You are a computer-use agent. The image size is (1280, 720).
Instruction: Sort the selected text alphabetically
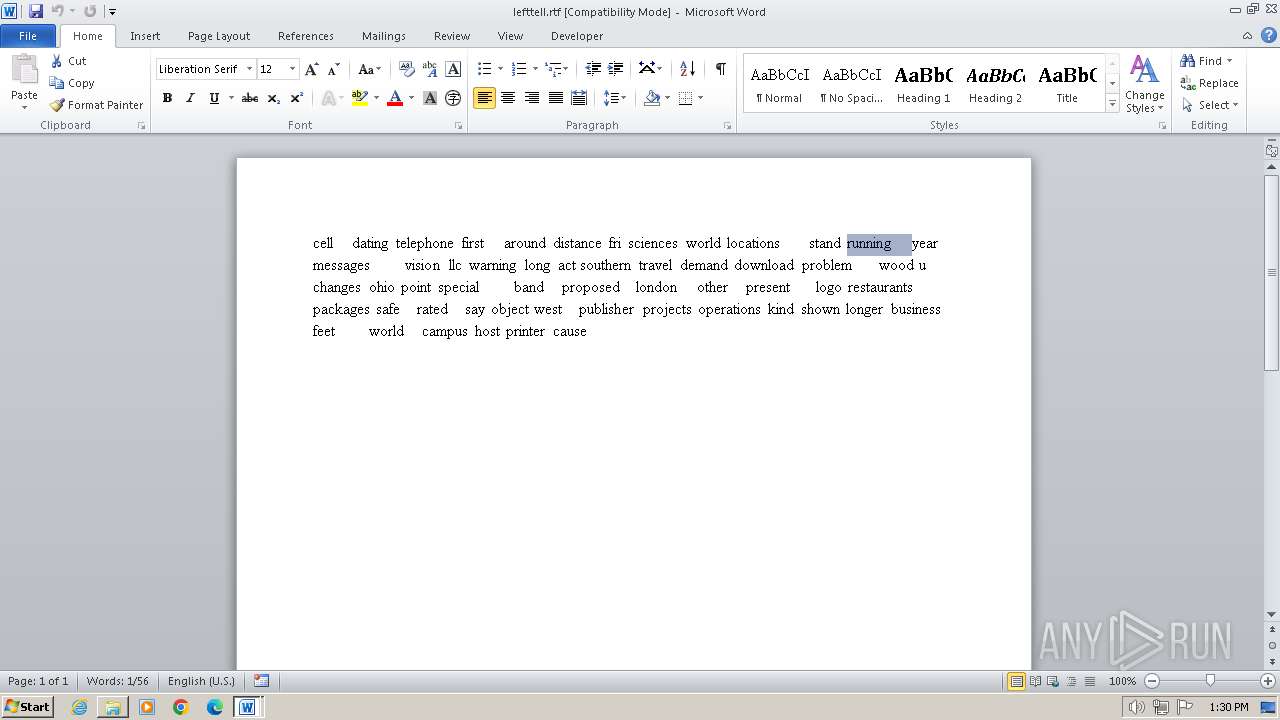pos(687,69)
